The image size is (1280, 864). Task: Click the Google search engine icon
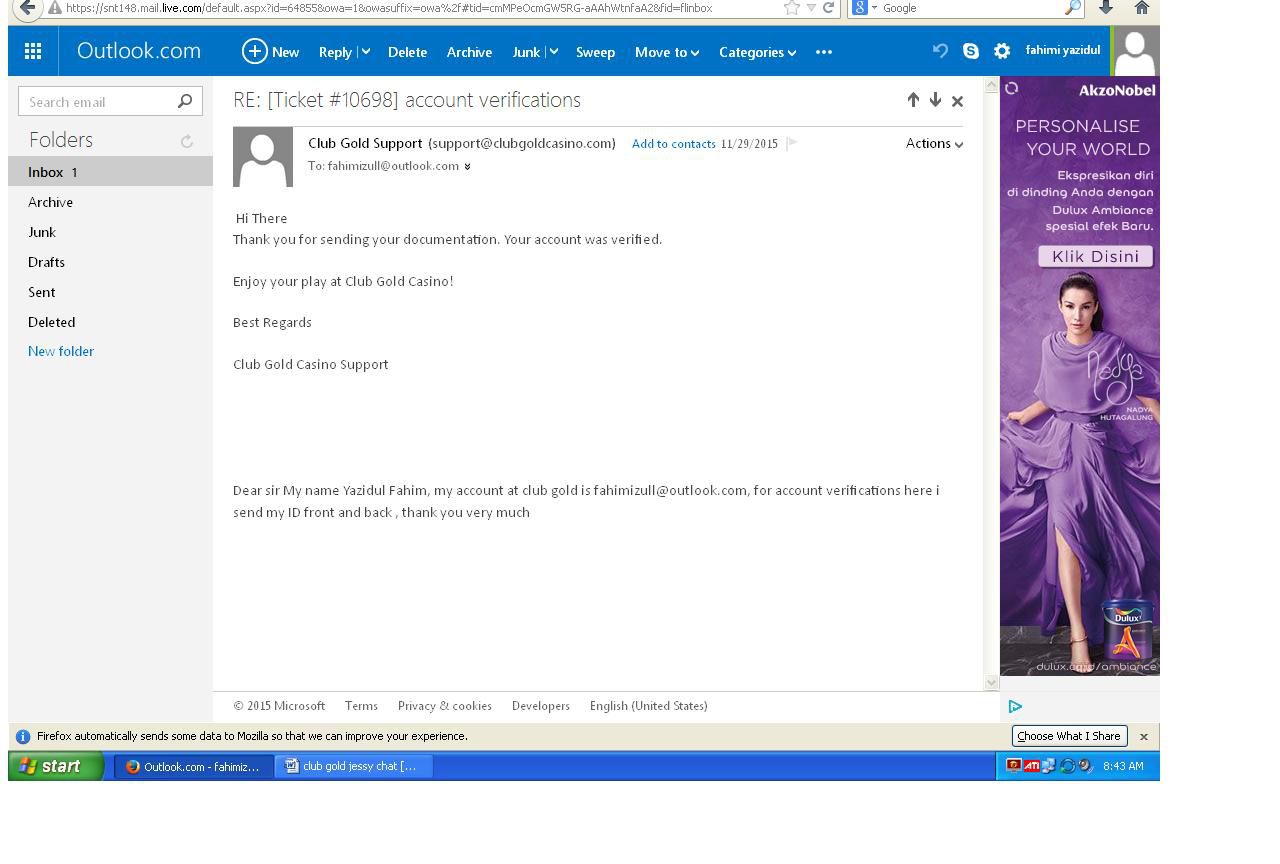pyautogui.click(x=859, y=7)
